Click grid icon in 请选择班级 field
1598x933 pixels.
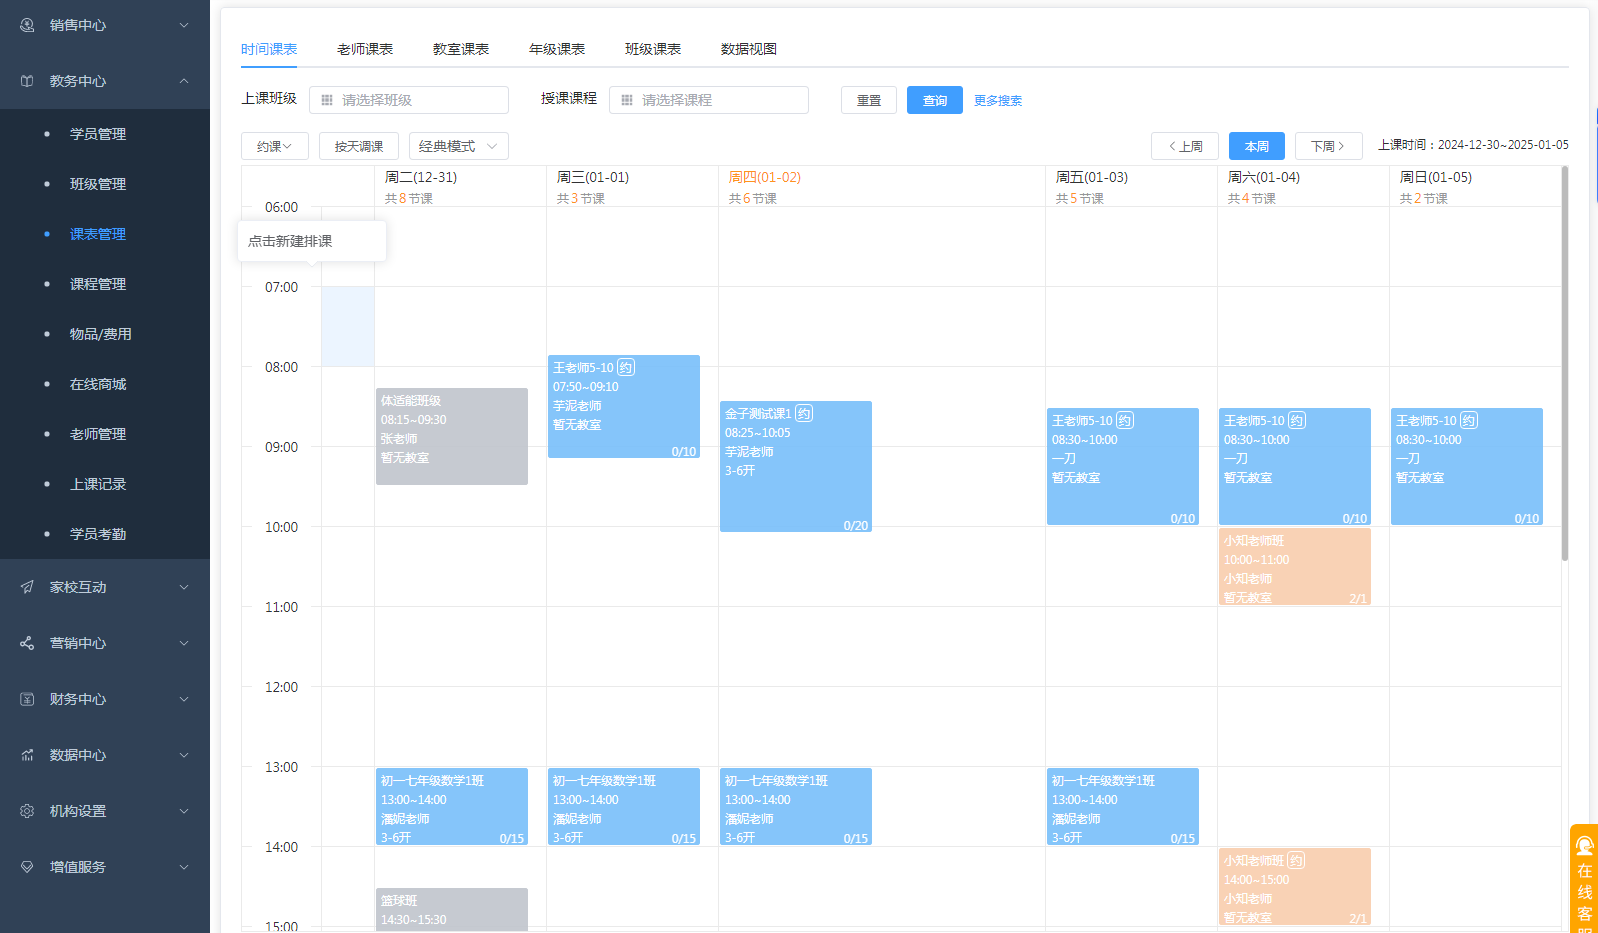327,100
